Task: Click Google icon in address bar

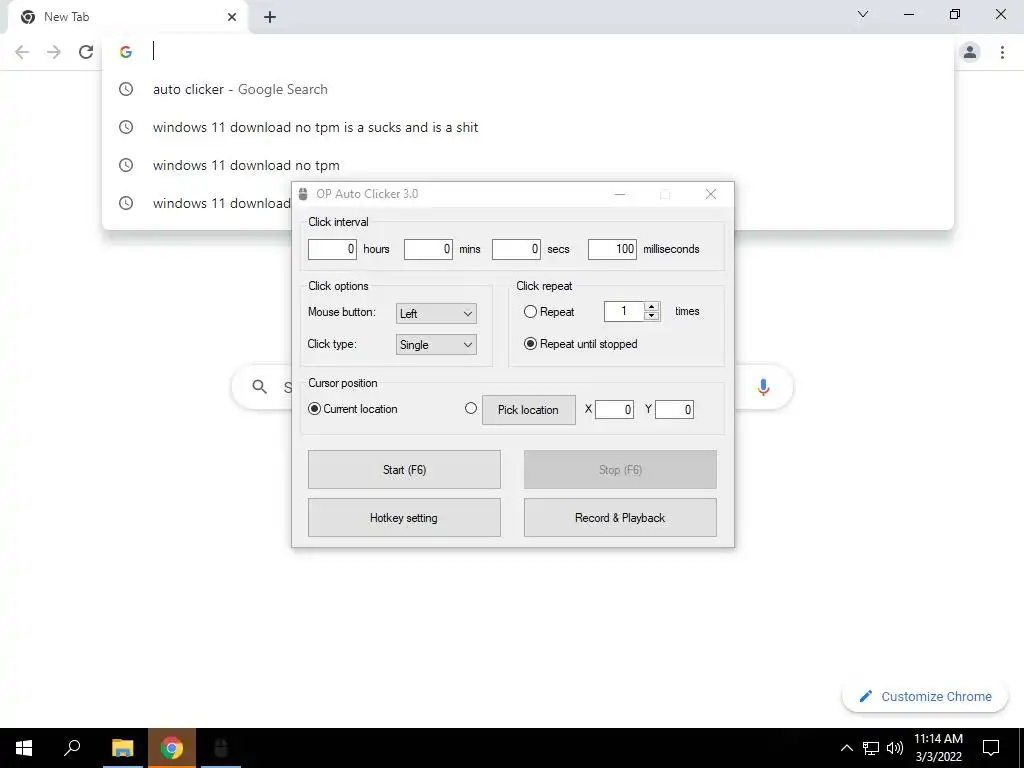Action: 126,52
